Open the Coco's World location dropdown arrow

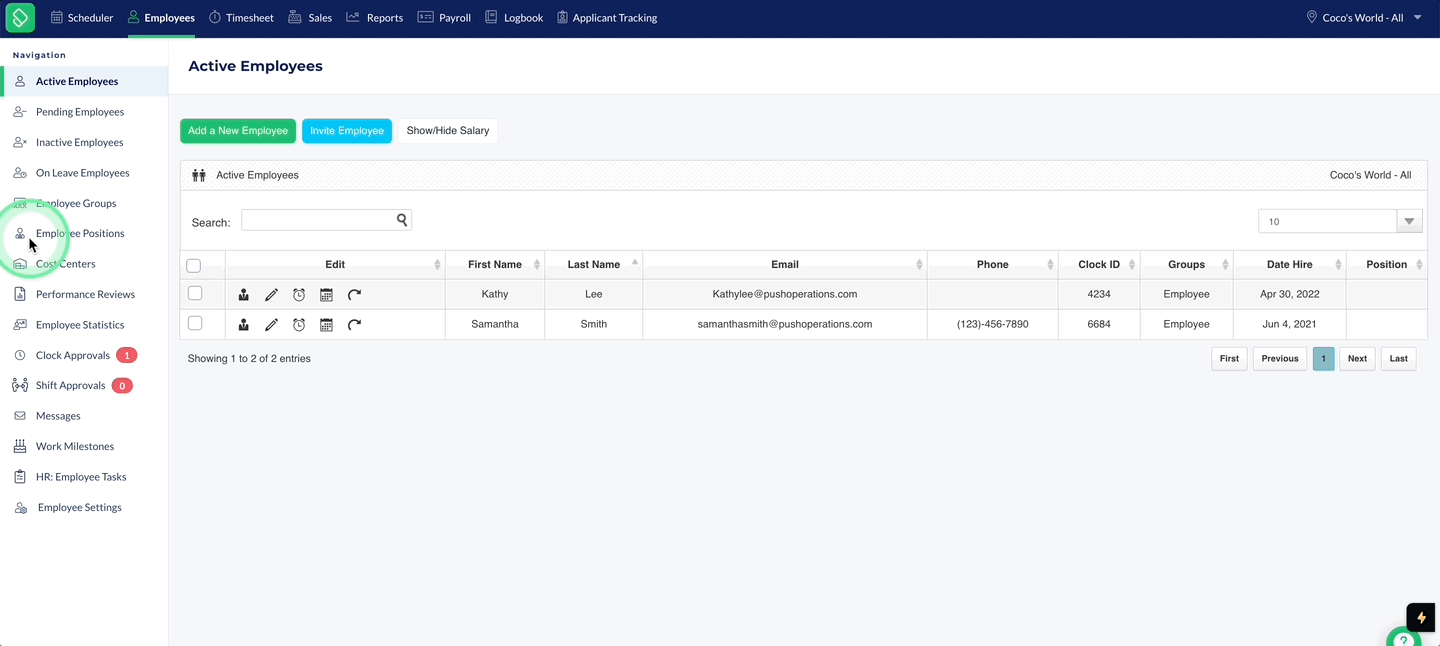pyautogui.click(x=1418, y=17)
